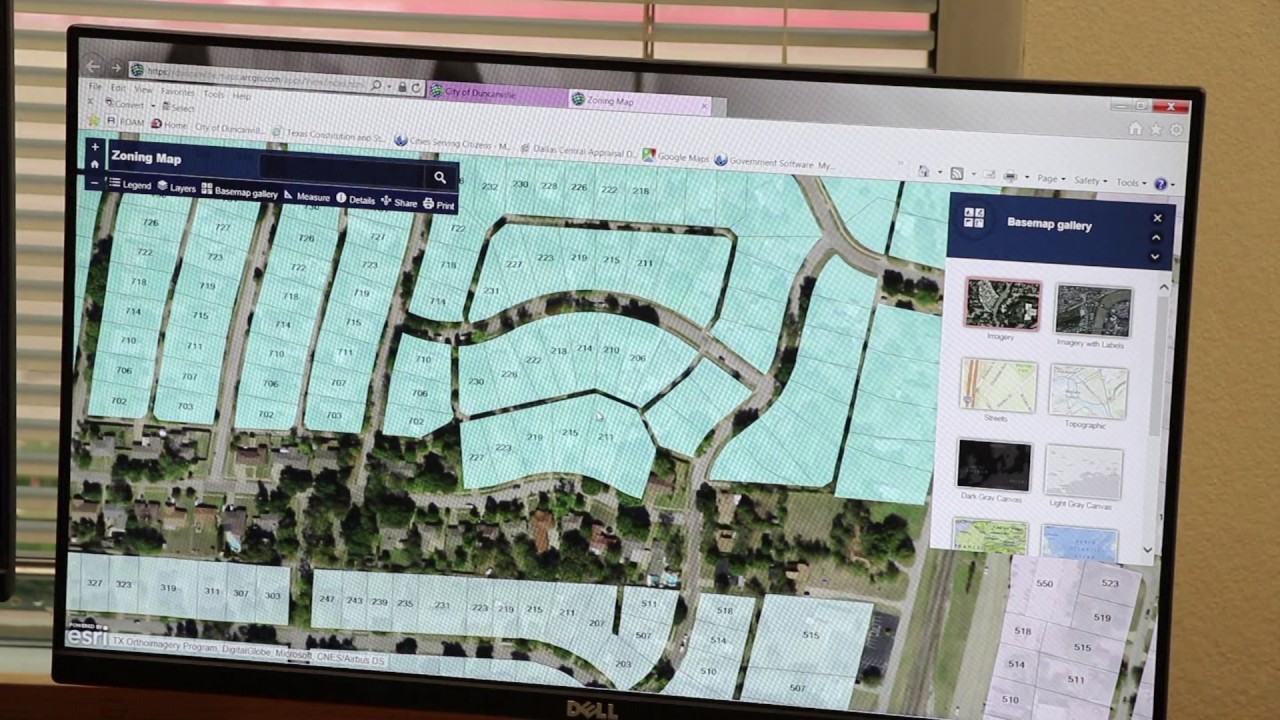Open Dallas Central Appraisal bookmark
Viewport: 1280px width, 720px height.
pos(577,150)
